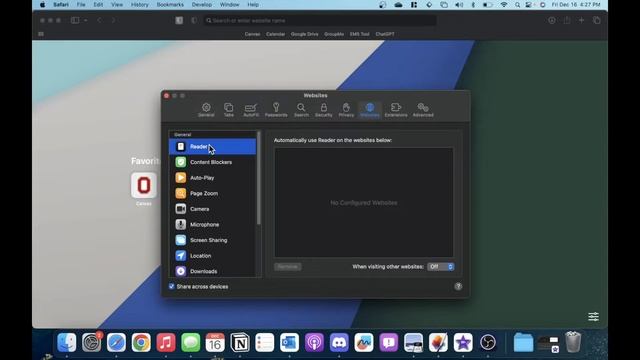The height and width of the screenshot is (360, 640).
Task: Open Notion from the Dock
Action: pos(240,342)
